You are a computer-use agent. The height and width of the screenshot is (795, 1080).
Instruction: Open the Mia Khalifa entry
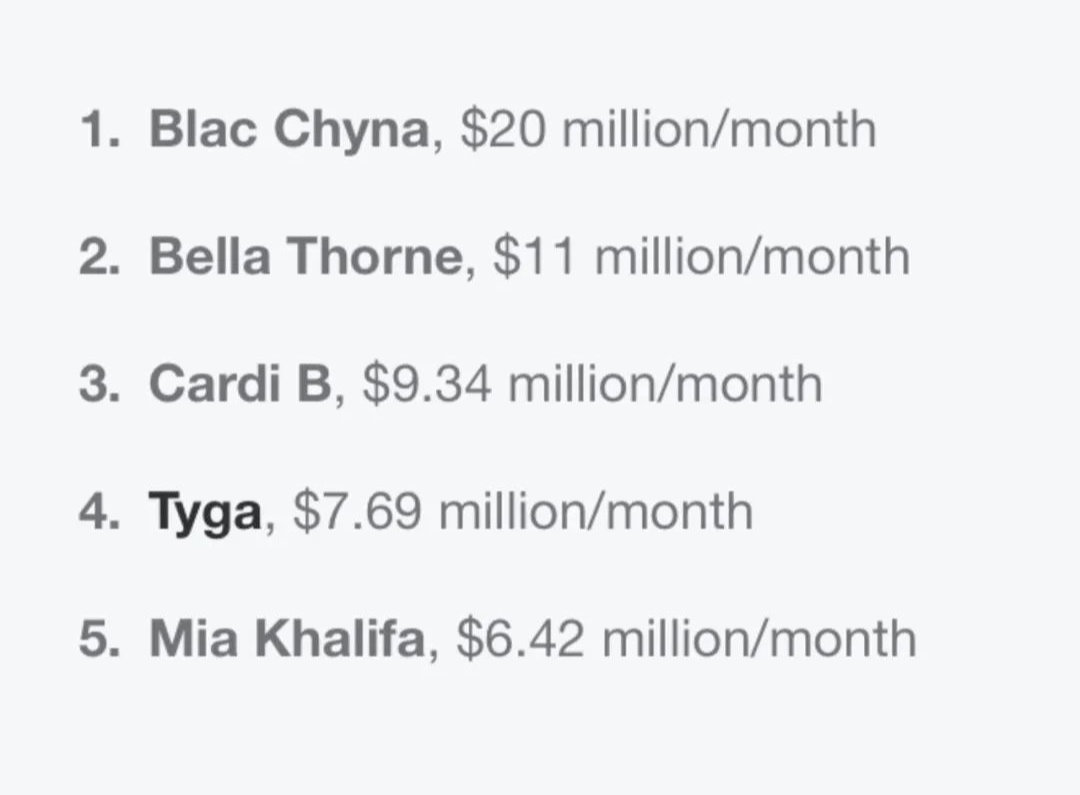coord(288,640)
